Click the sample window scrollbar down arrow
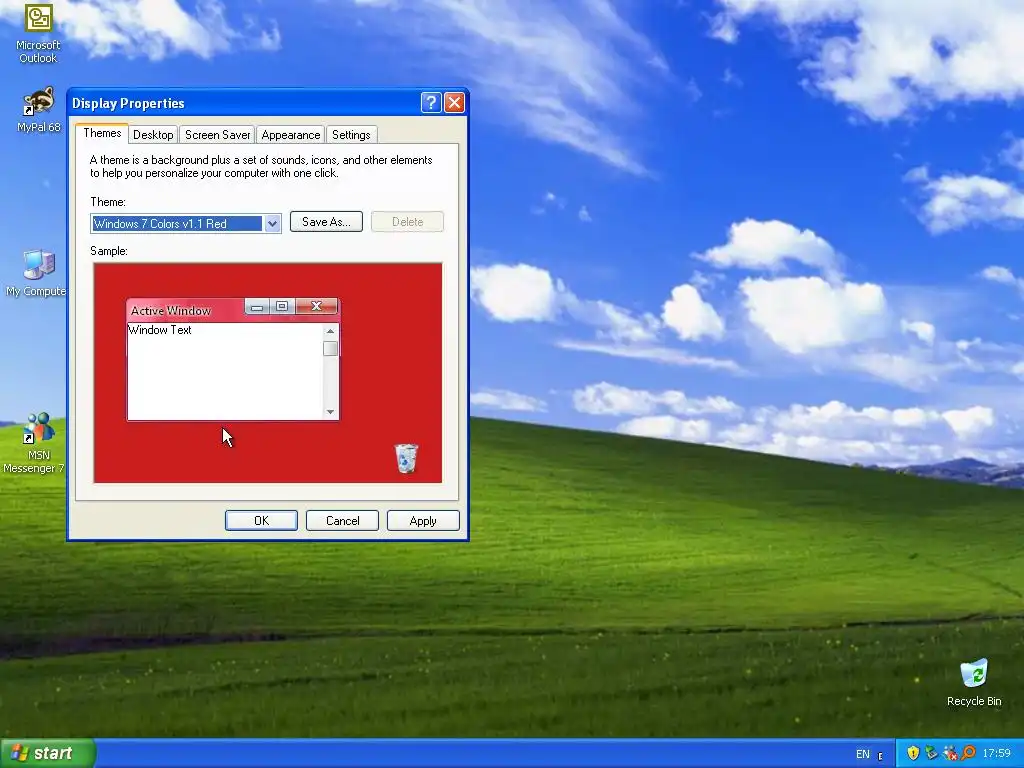Image resolution: width=1024 pixels, height=768 pixels. coord(330,411)
